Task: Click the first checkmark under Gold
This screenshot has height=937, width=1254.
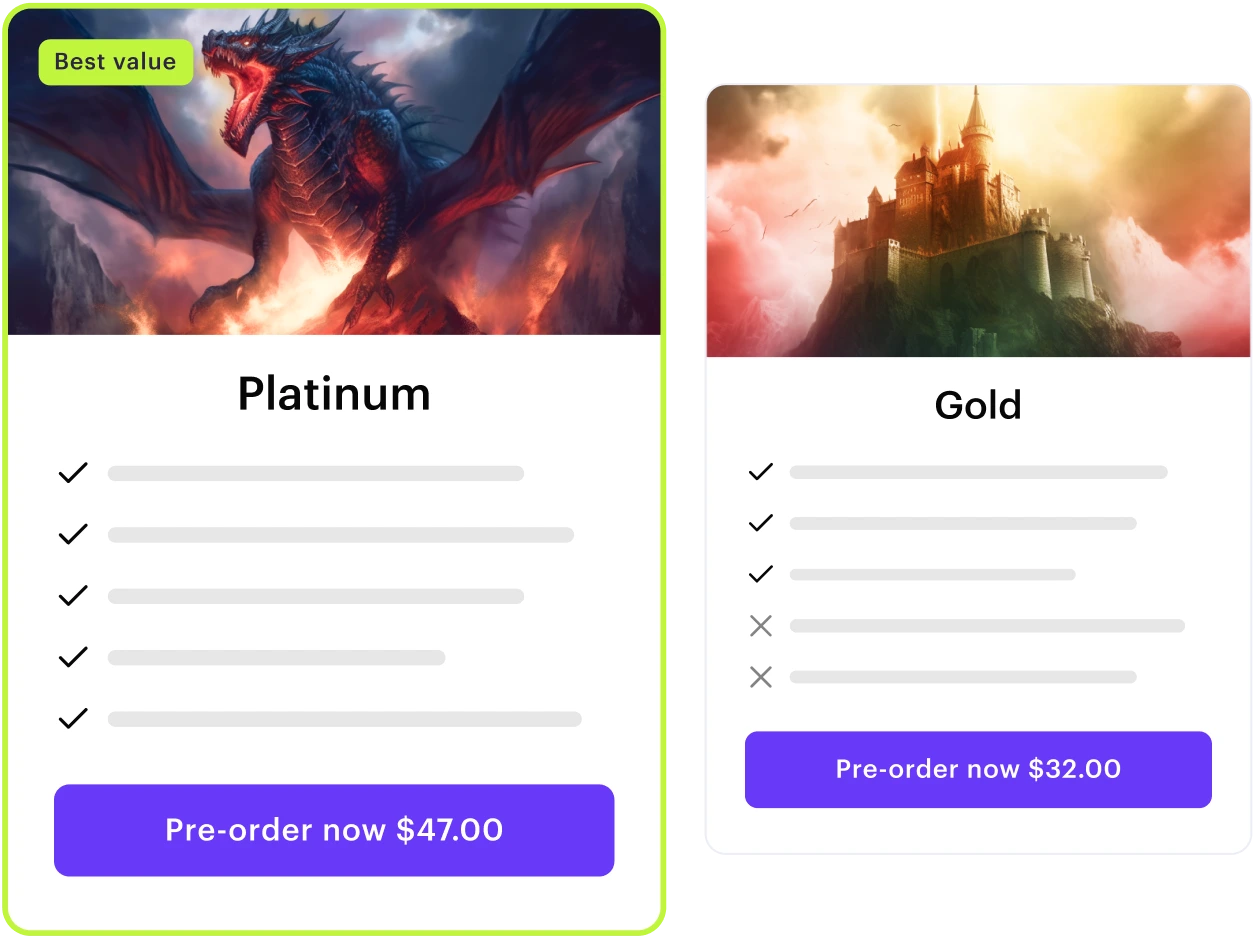Action: click(761, 471)
